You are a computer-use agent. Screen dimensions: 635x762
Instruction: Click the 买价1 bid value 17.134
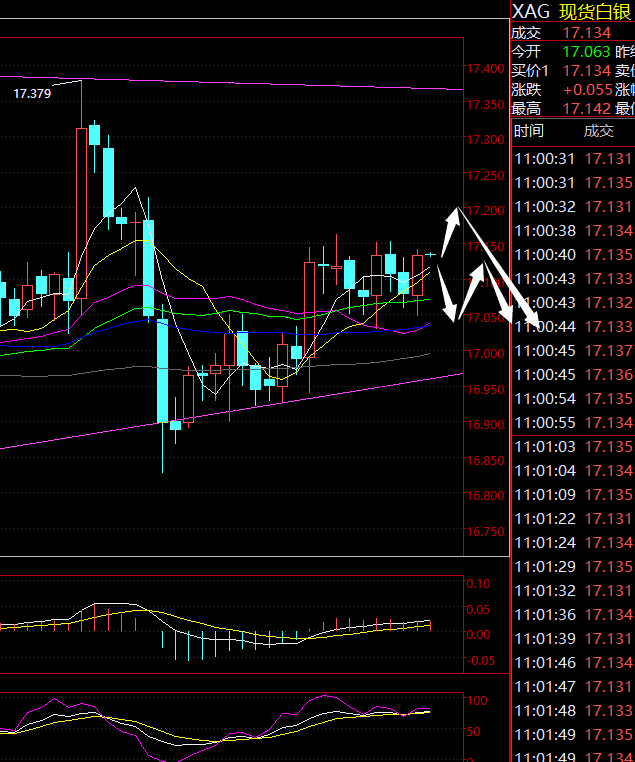pos(586,71)
